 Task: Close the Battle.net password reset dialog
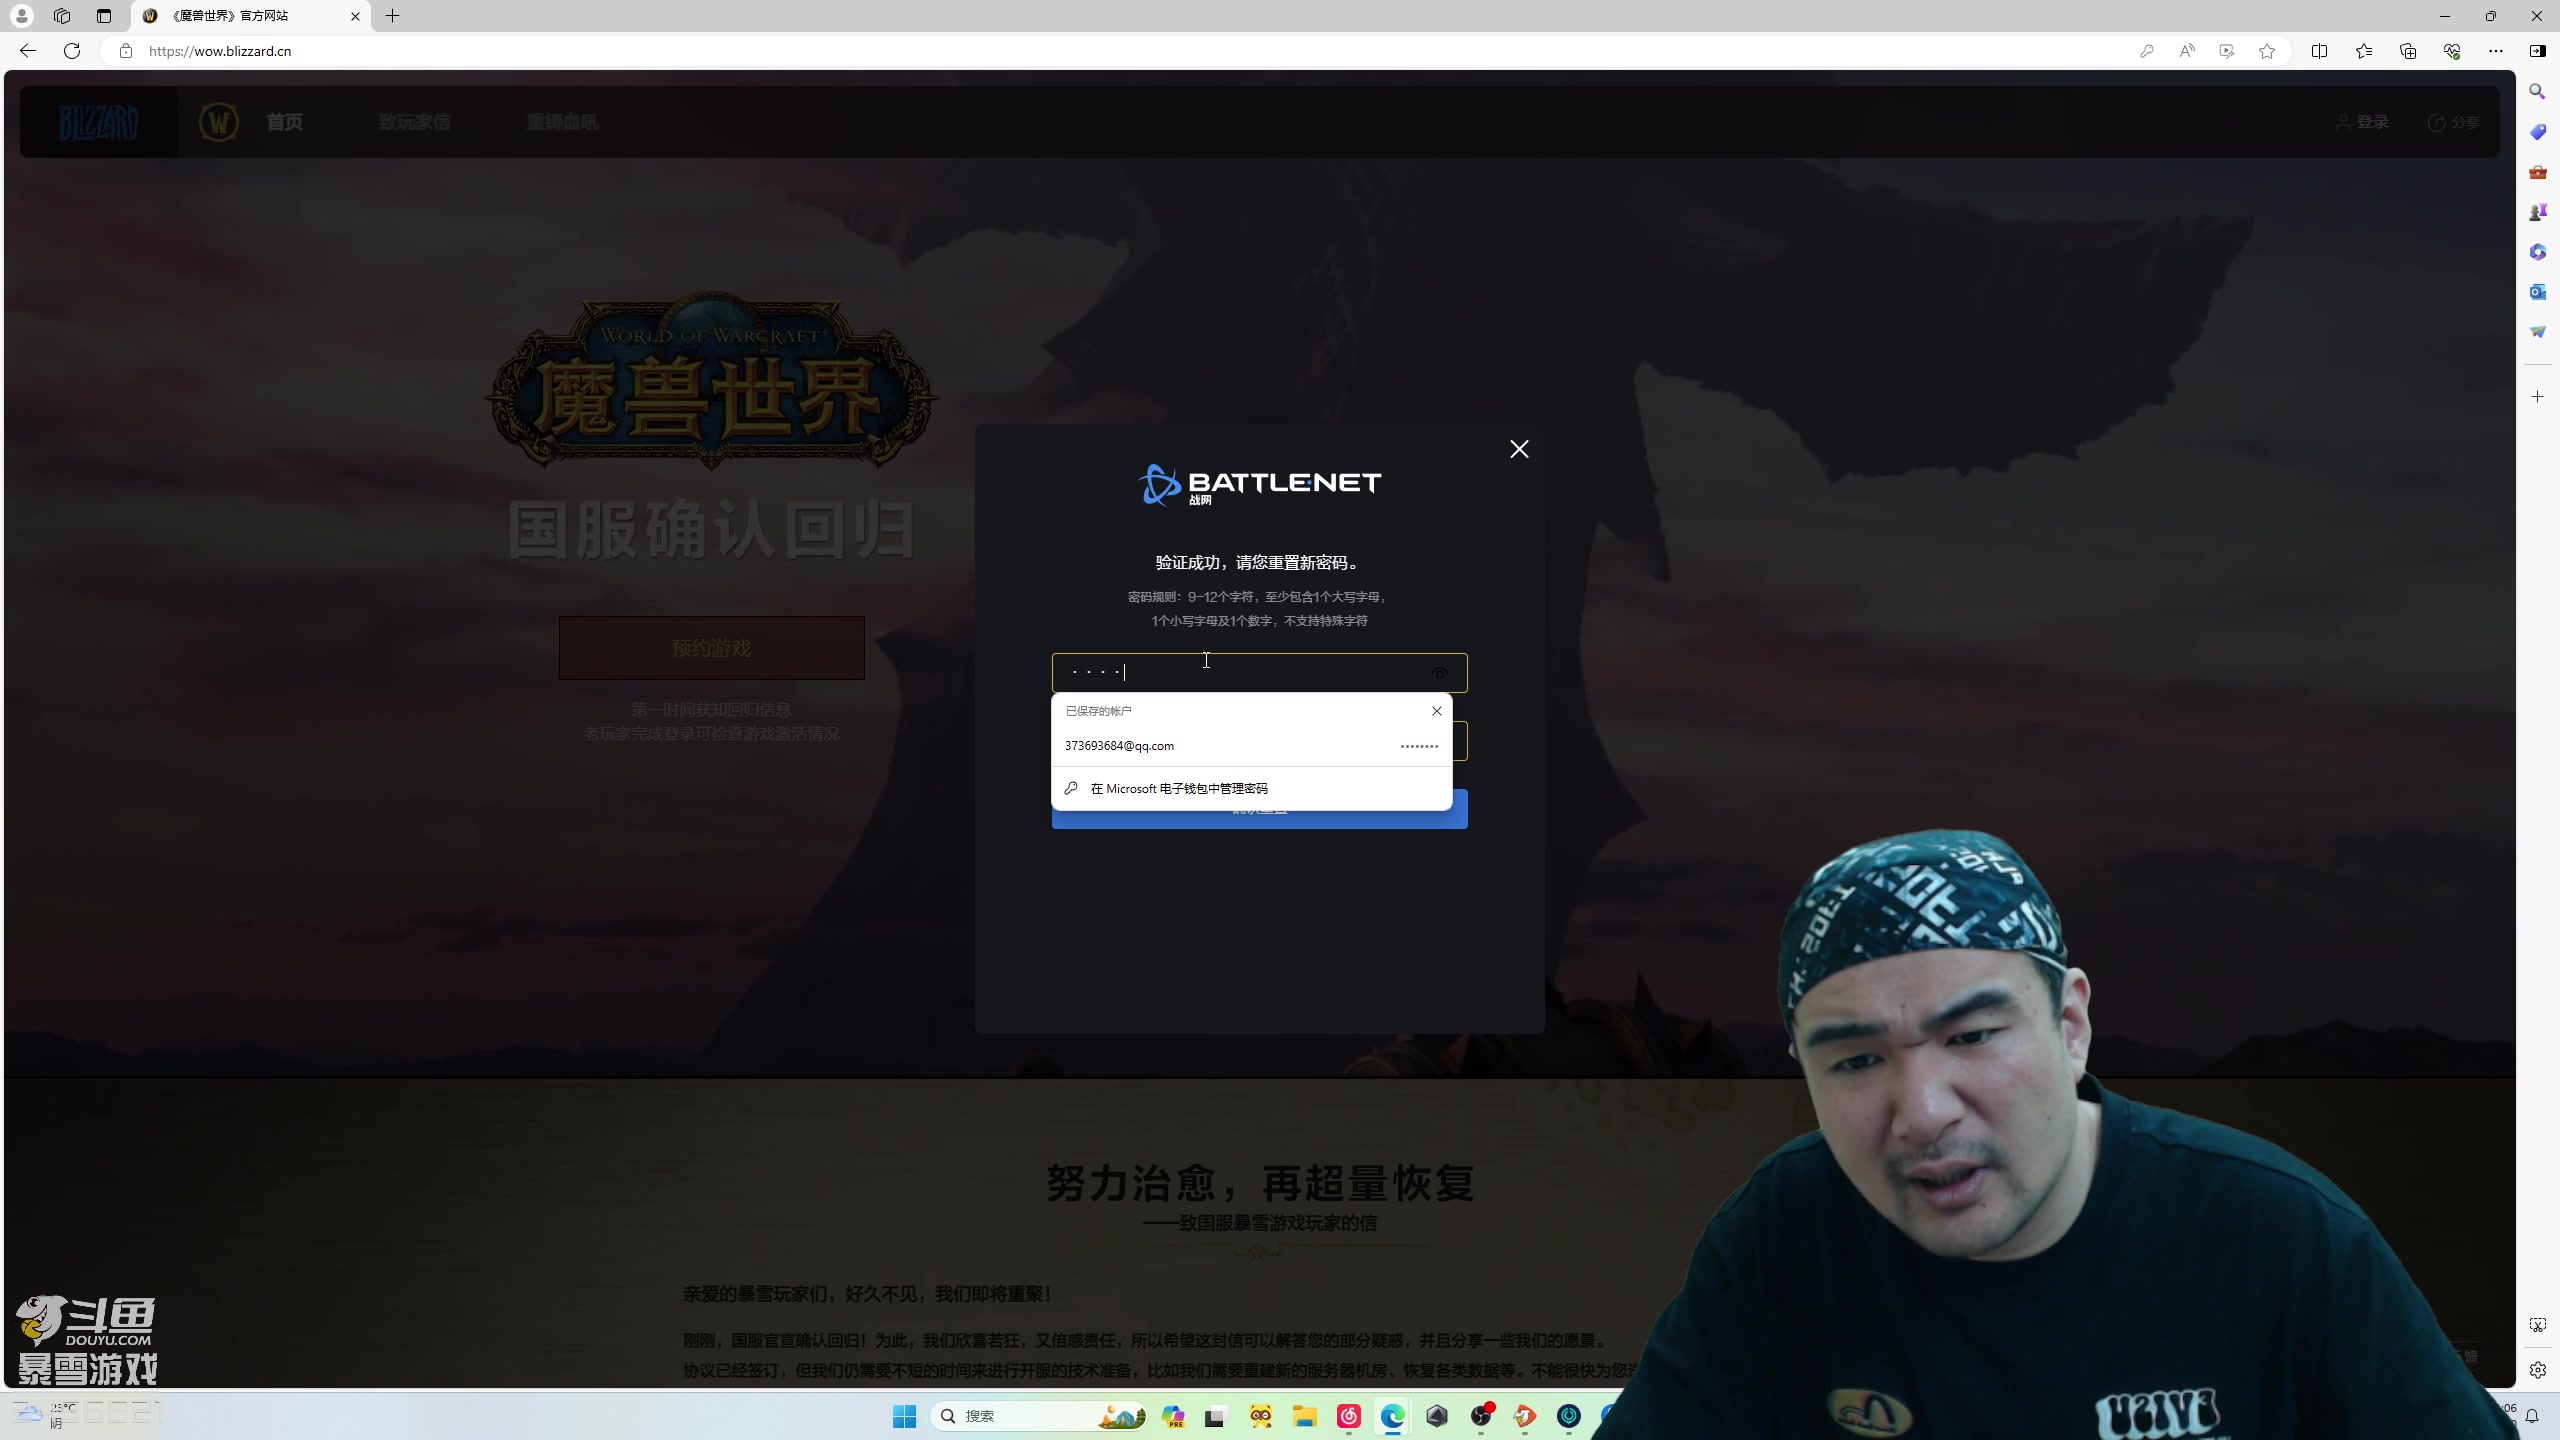(1519, 450)
